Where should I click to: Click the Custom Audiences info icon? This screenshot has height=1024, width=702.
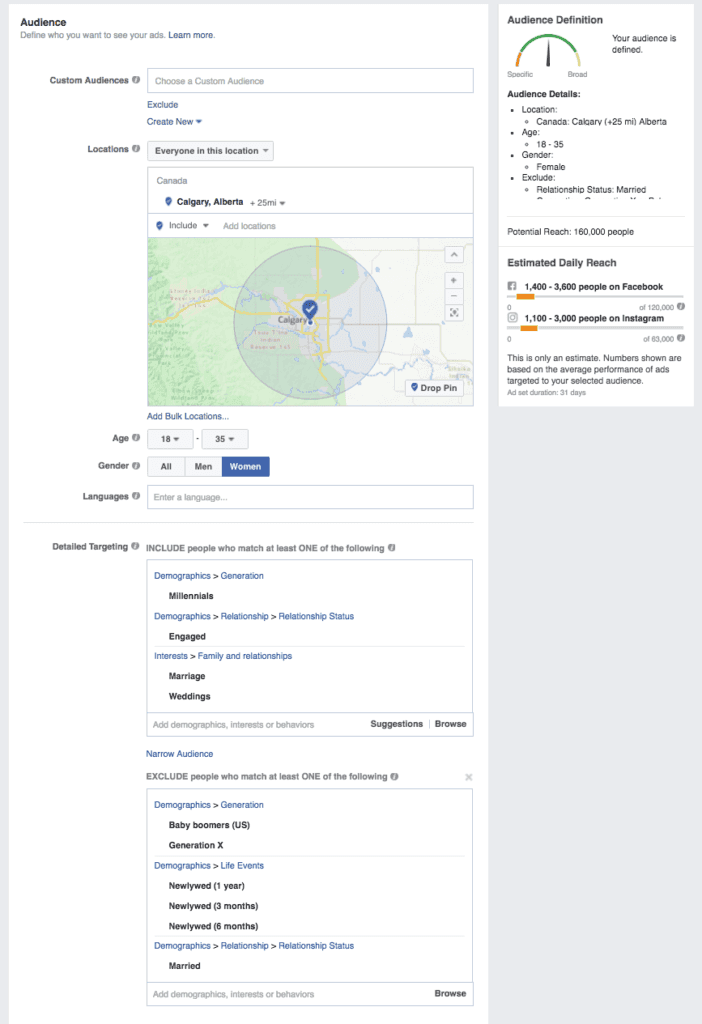(x=136, y=80)
